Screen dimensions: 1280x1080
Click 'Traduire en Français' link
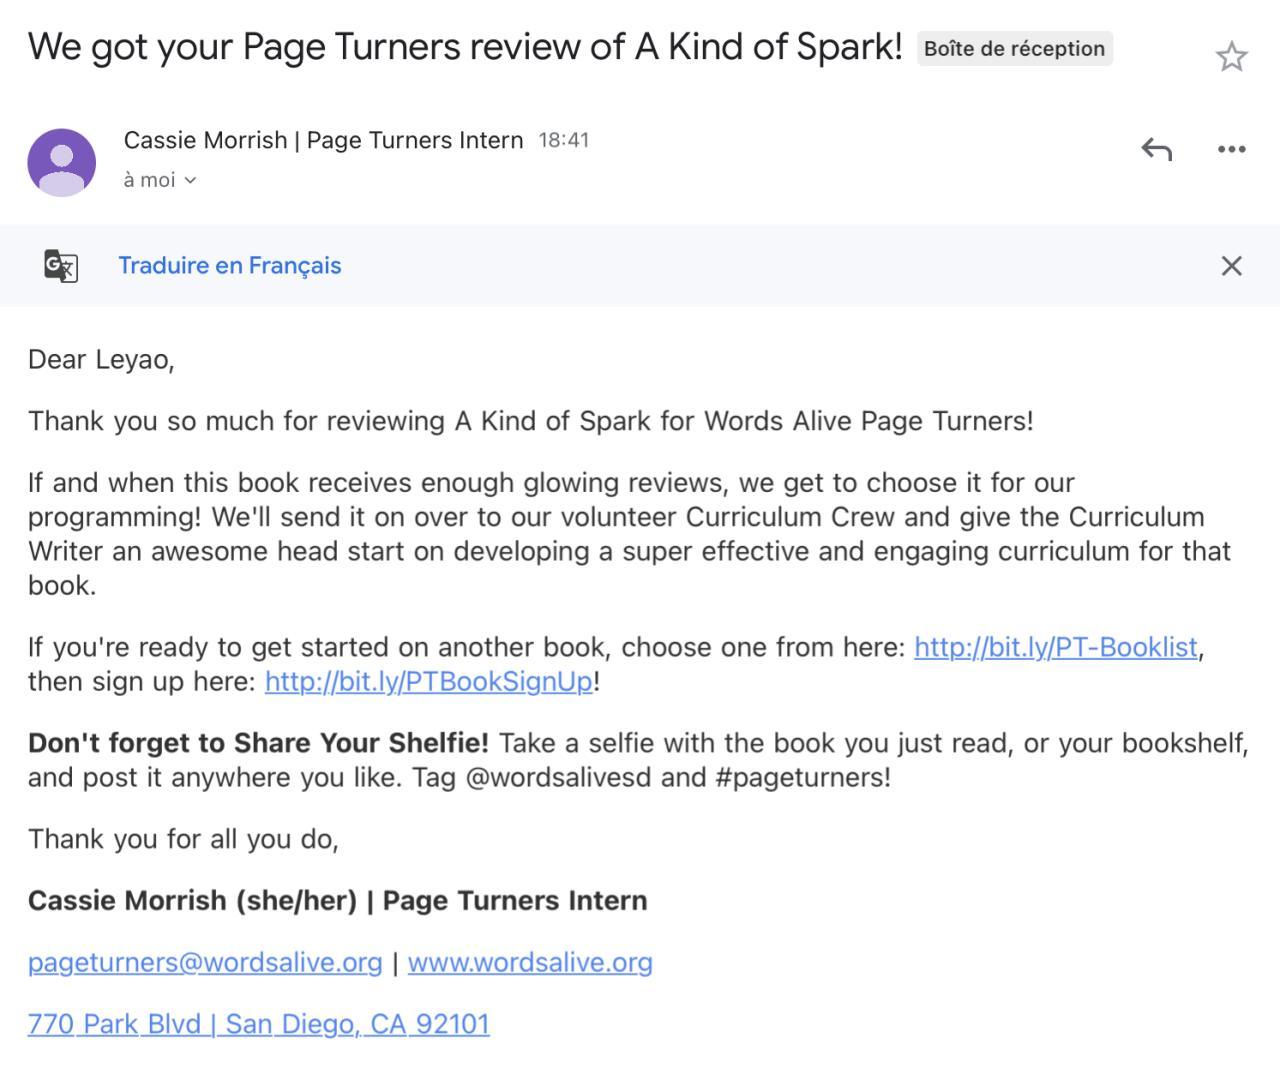coord(230,265)
